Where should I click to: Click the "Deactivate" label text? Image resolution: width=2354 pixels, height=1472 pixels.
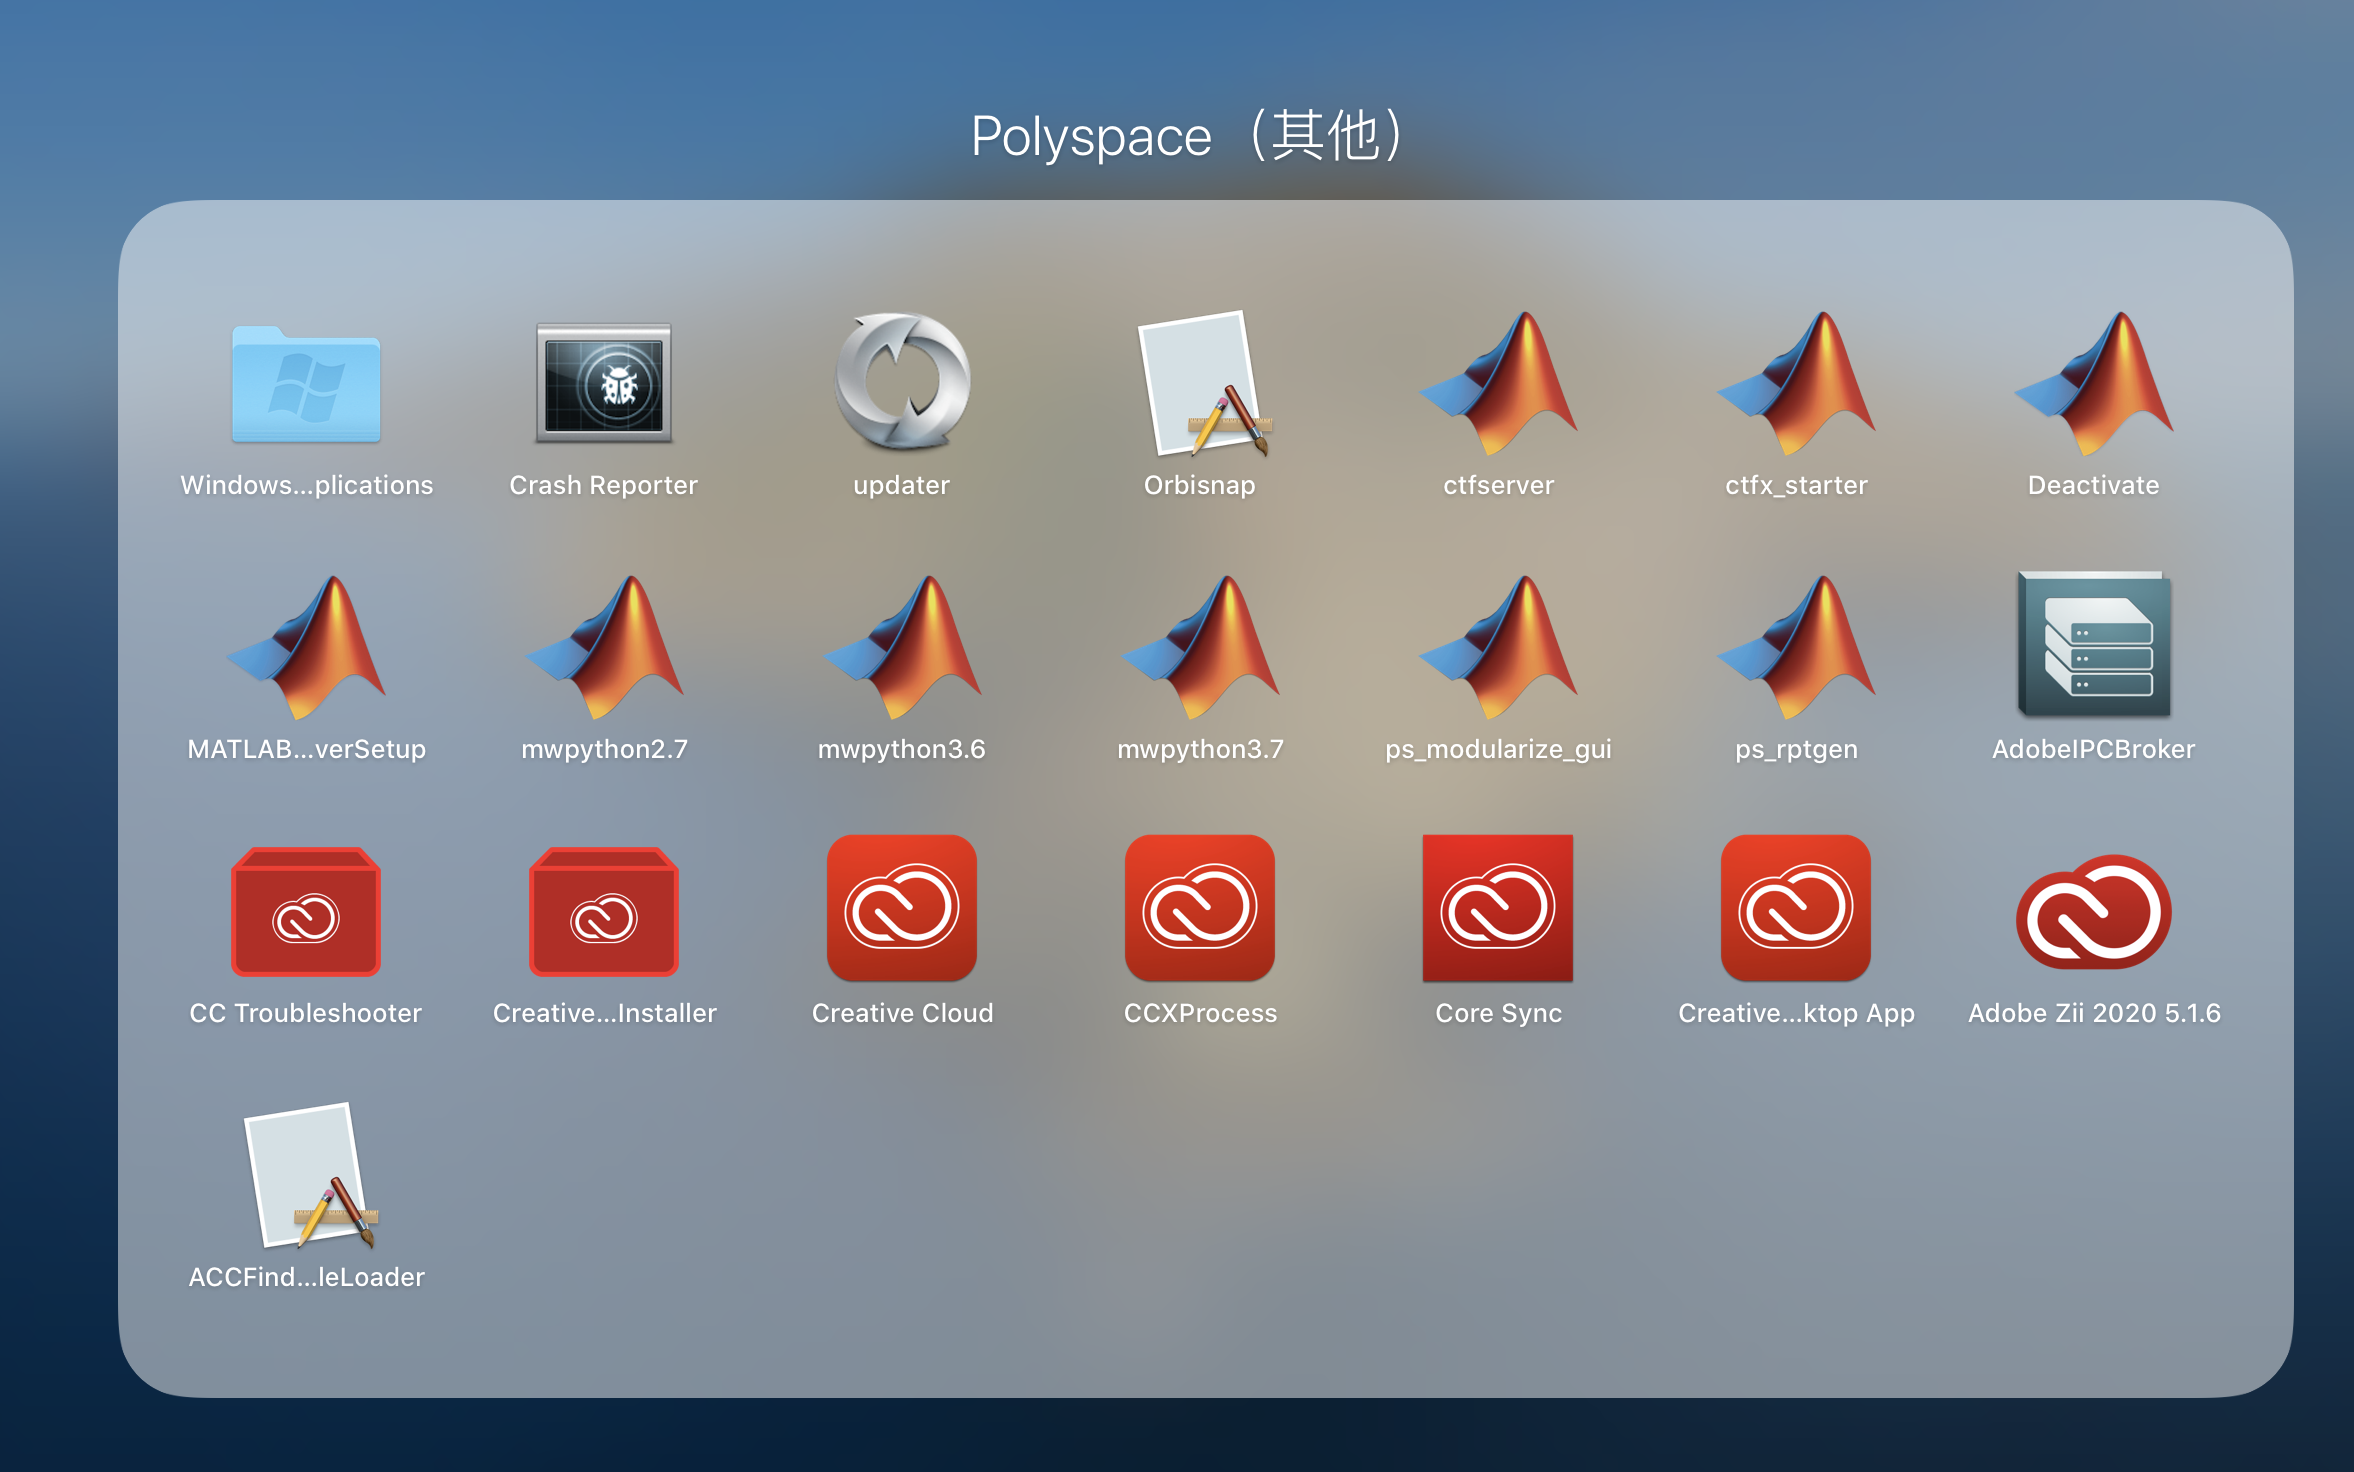coord(2094,485)
